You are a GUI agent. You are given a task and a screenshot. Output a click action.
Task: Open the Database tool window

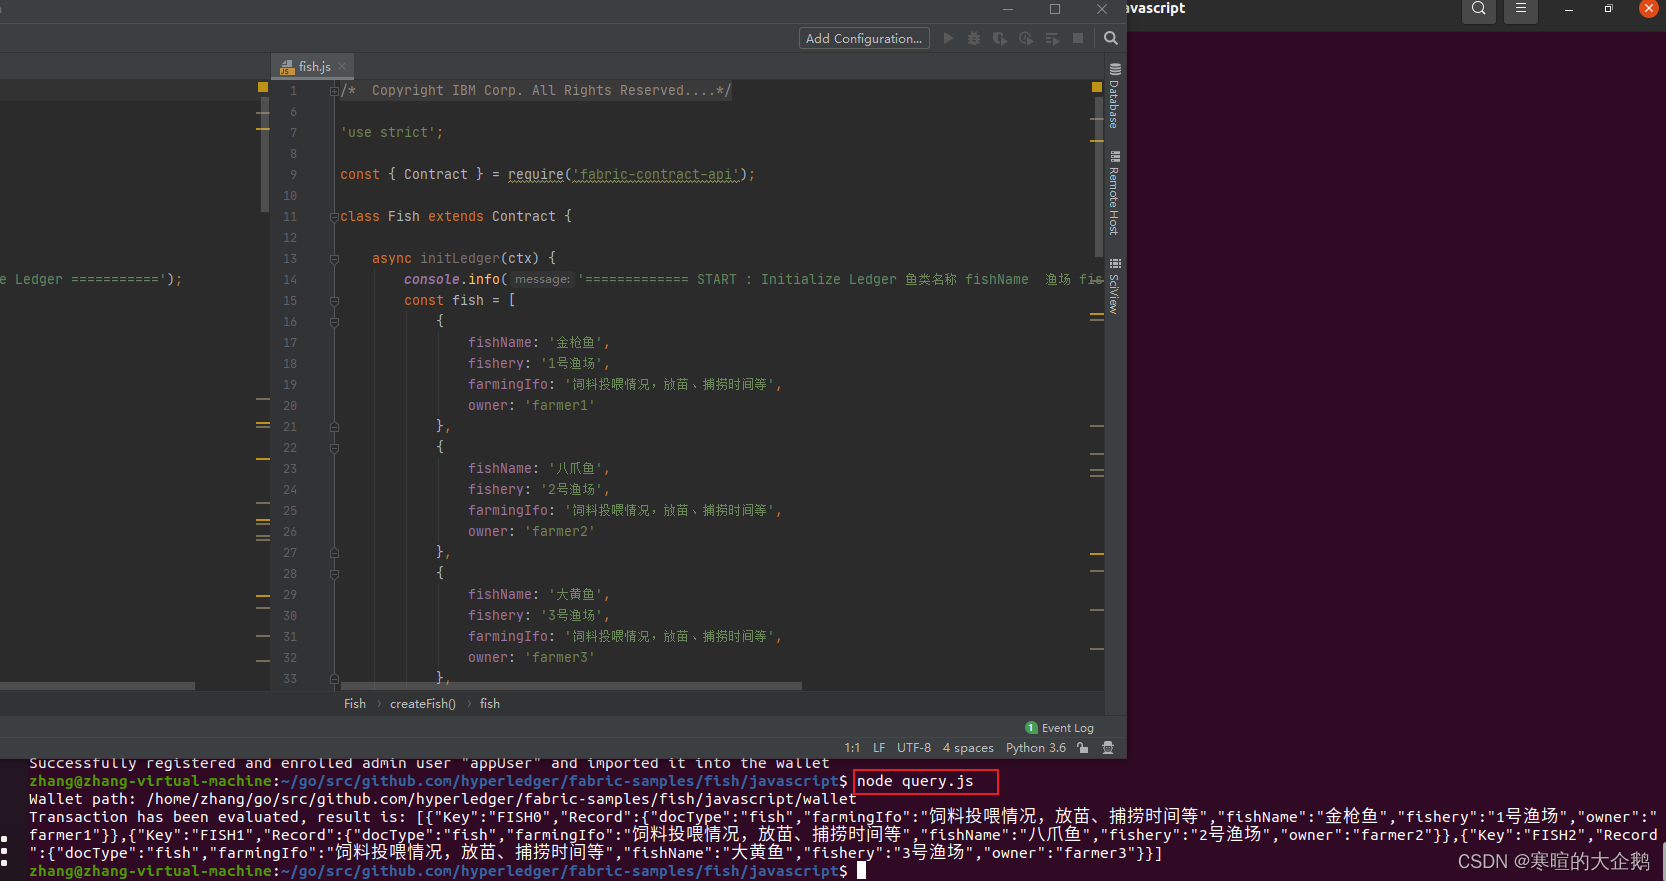[x=1114, y=96]
